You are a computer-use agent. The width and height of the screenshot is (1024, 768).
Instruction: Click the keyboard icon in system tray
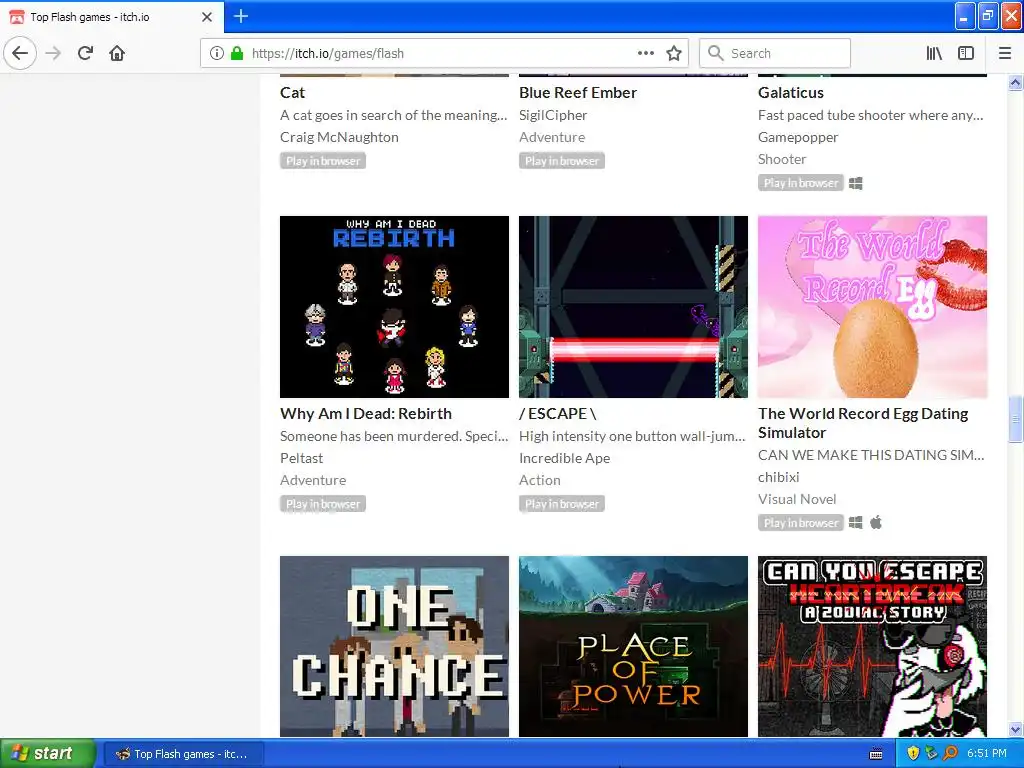point(876,754)
